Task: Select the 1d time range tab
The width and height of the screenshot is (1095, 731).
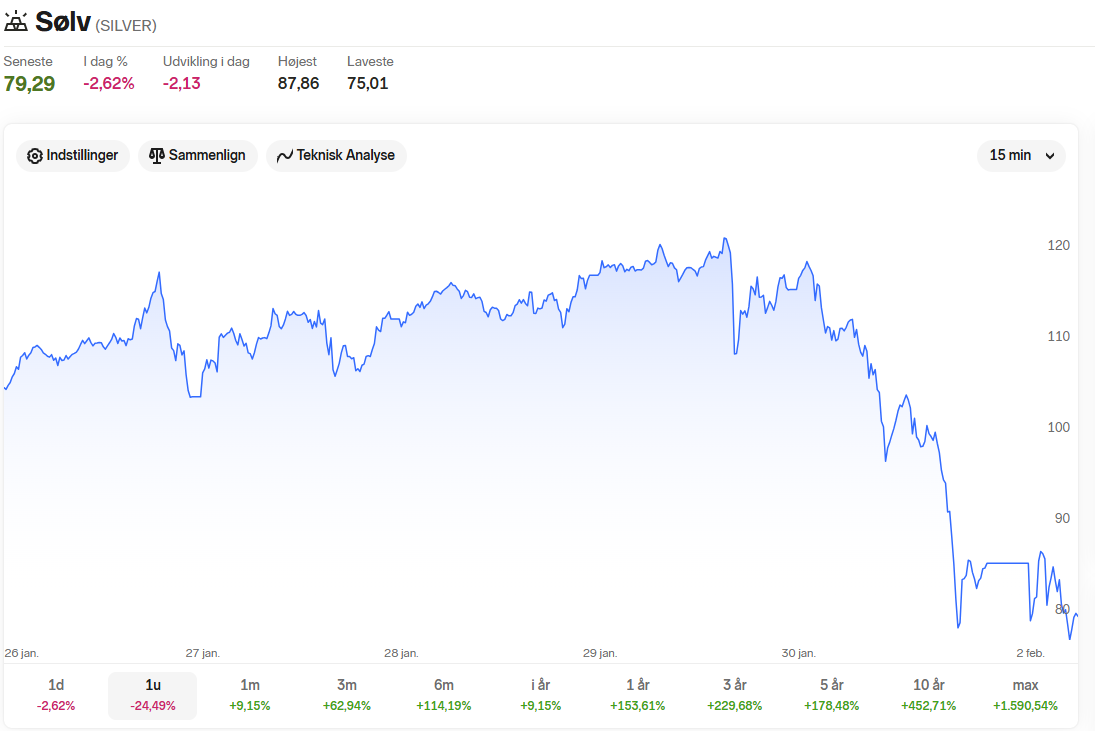Action: tap(56, 695)
